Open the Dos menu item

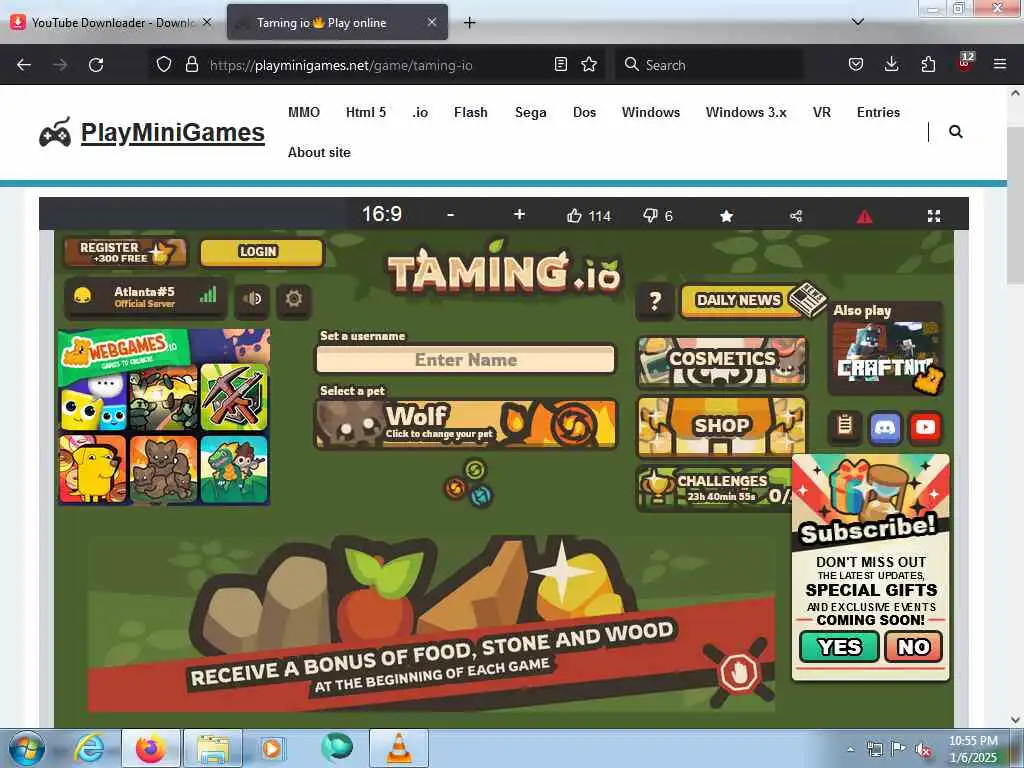pos(584,112)
